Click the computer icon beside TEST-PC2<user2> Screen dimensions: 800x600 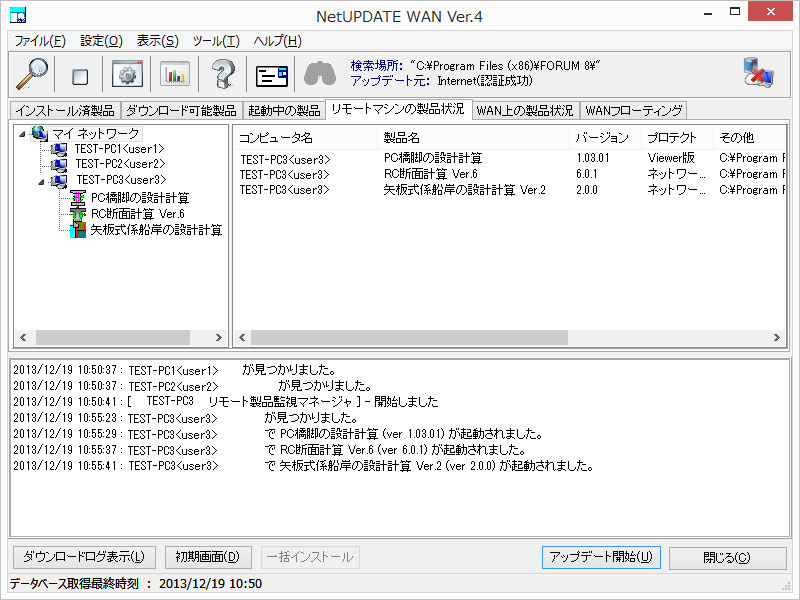click(59, 164)
